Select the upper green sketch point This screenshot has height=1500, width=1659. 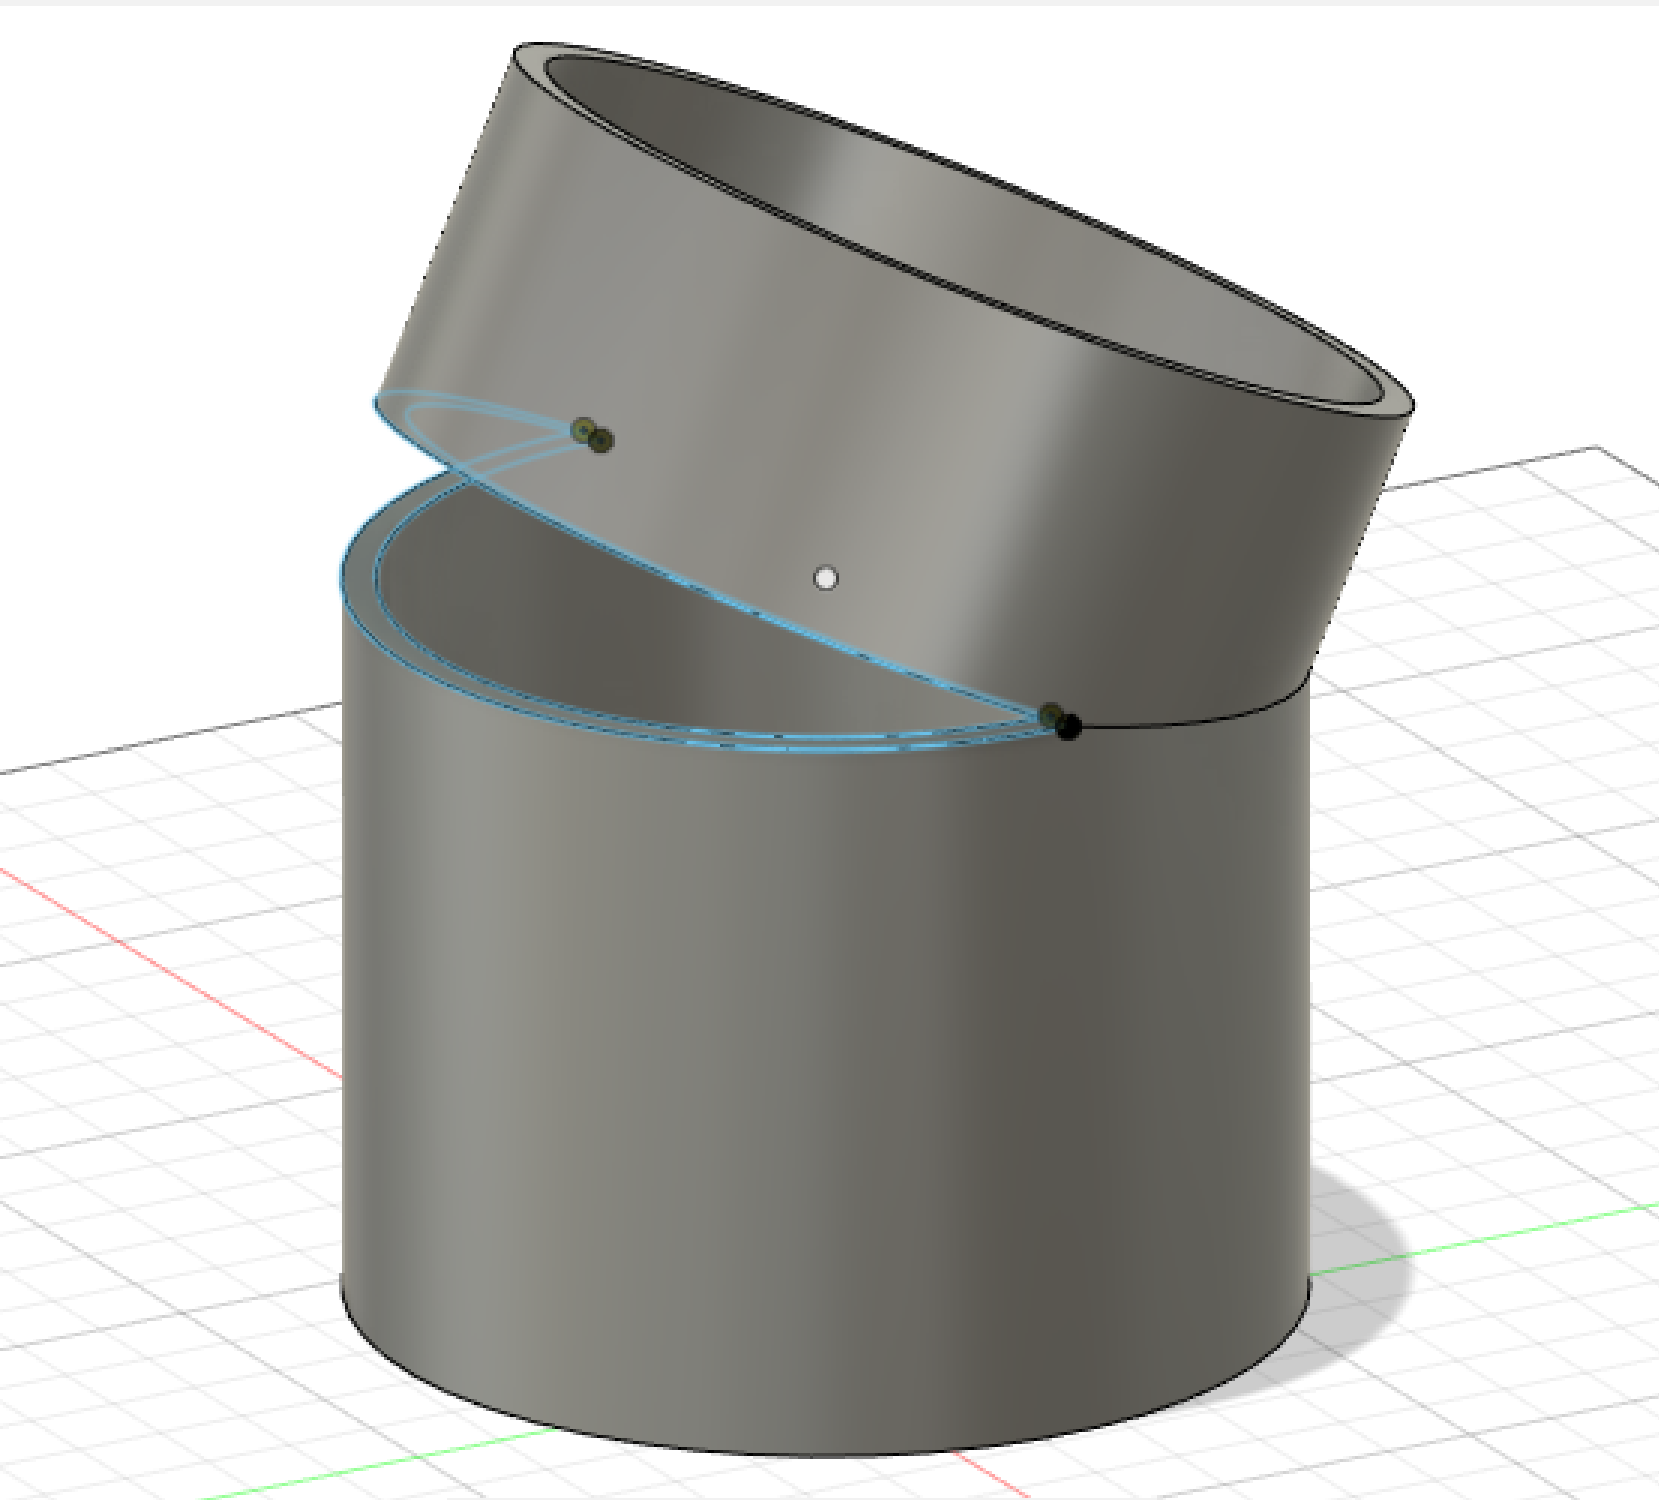pos(584,428)
